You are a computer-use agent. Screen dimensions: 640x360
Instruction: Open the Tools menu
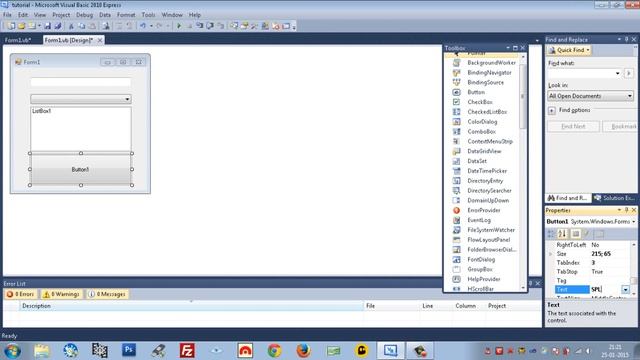pyautogui.click(x=148, y=15)
